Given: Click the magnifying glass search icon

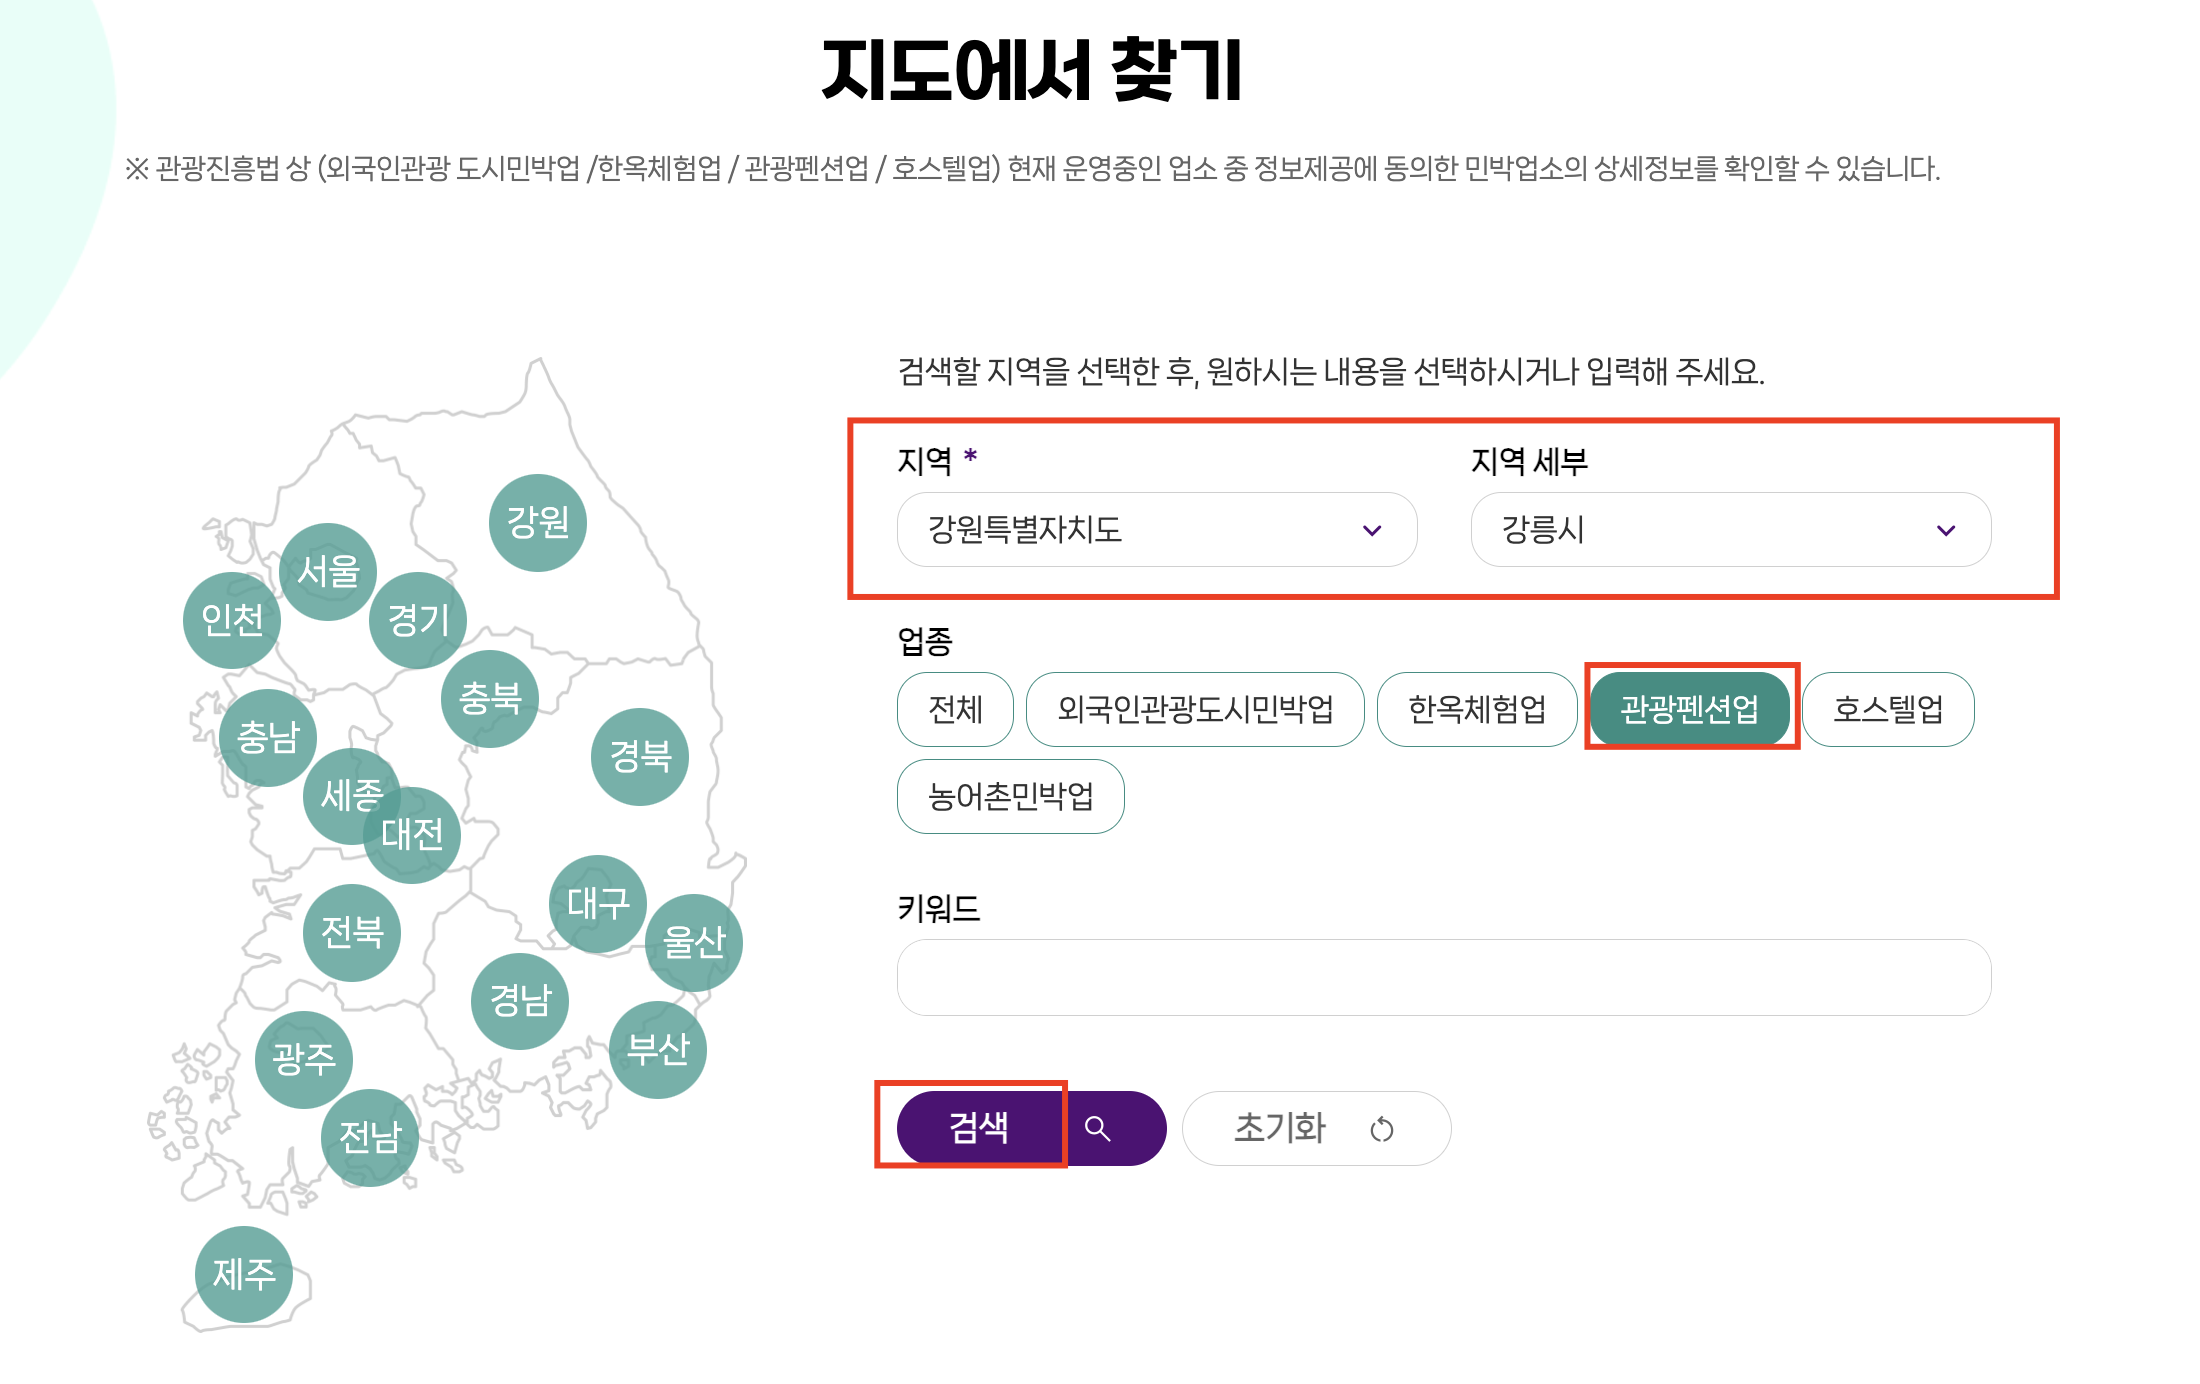Looking at the screenshot, I should pyautogui.click(x=1098, y=1129).
